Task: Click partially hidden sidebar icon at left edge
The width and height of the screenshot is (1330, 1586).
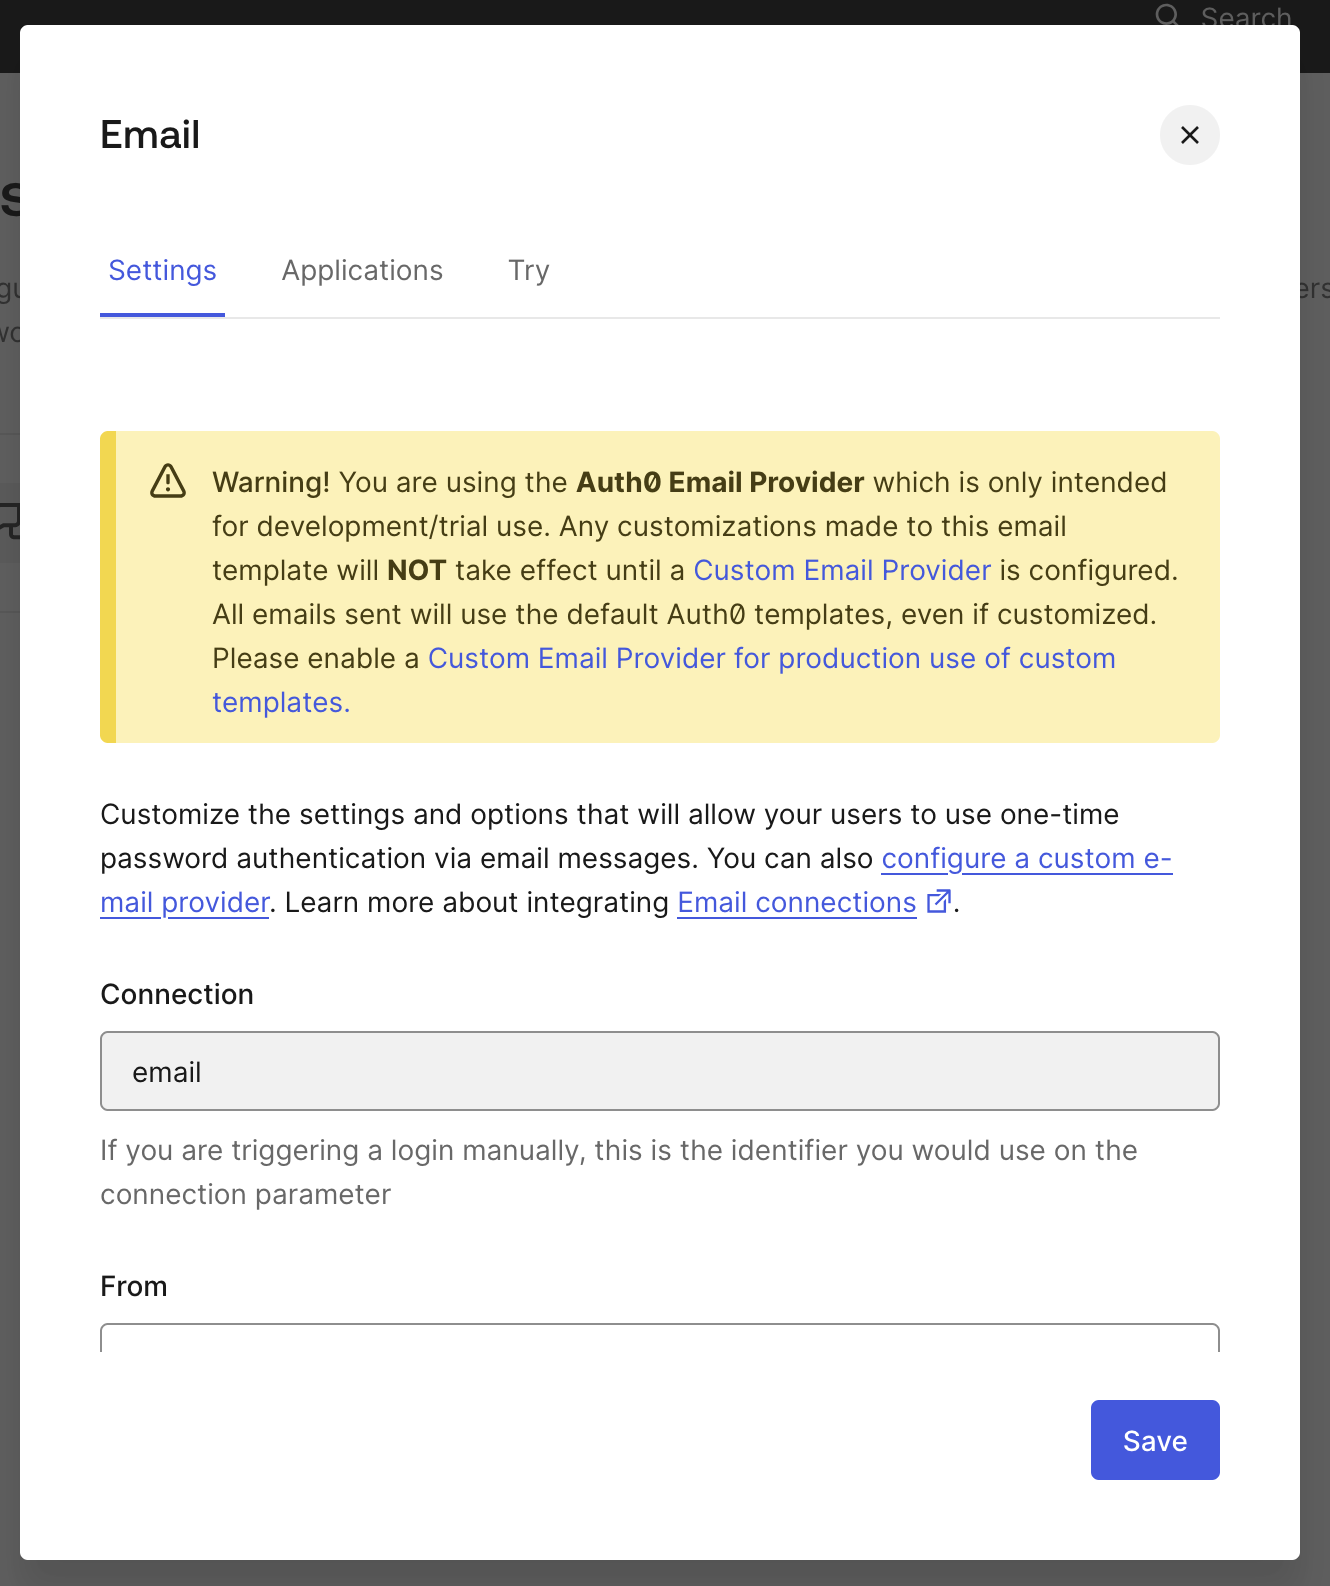Action: click(10, 521)
